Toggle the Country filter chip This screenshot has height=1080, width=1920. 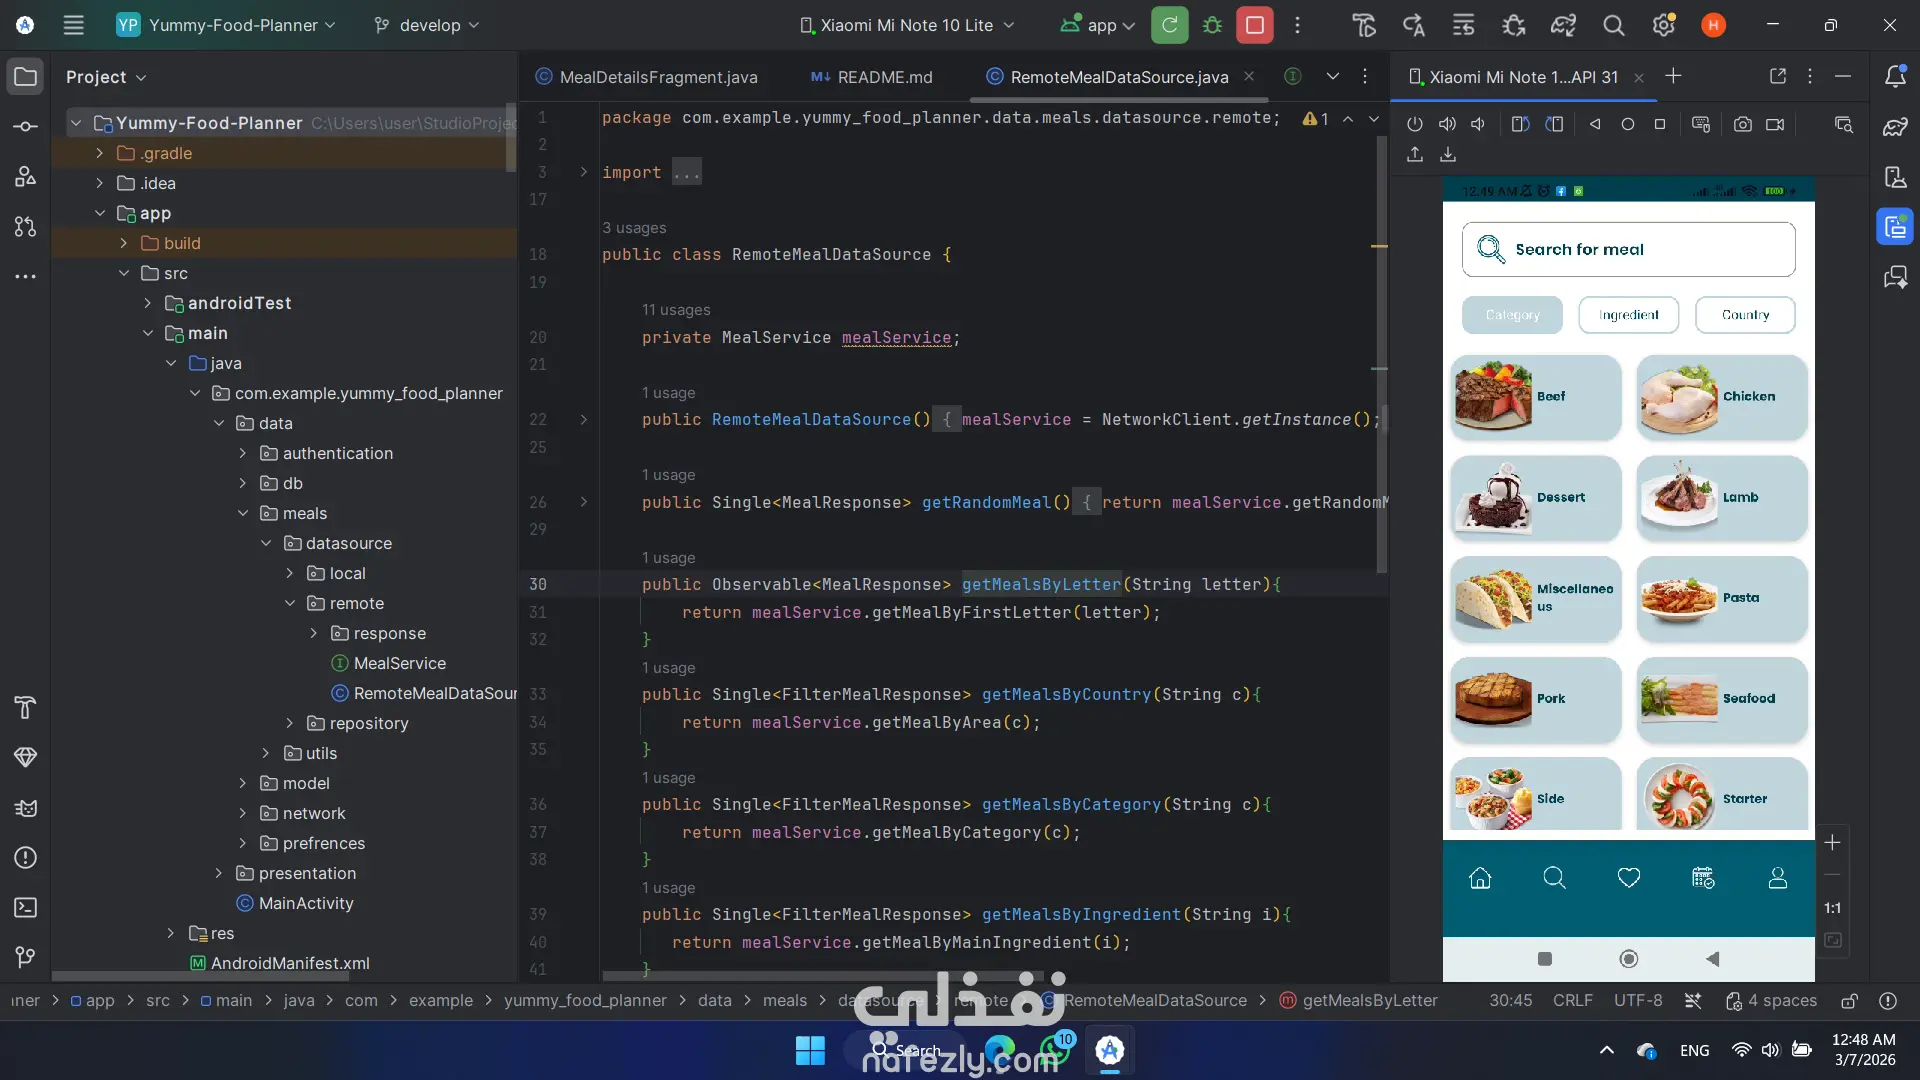1744,315
